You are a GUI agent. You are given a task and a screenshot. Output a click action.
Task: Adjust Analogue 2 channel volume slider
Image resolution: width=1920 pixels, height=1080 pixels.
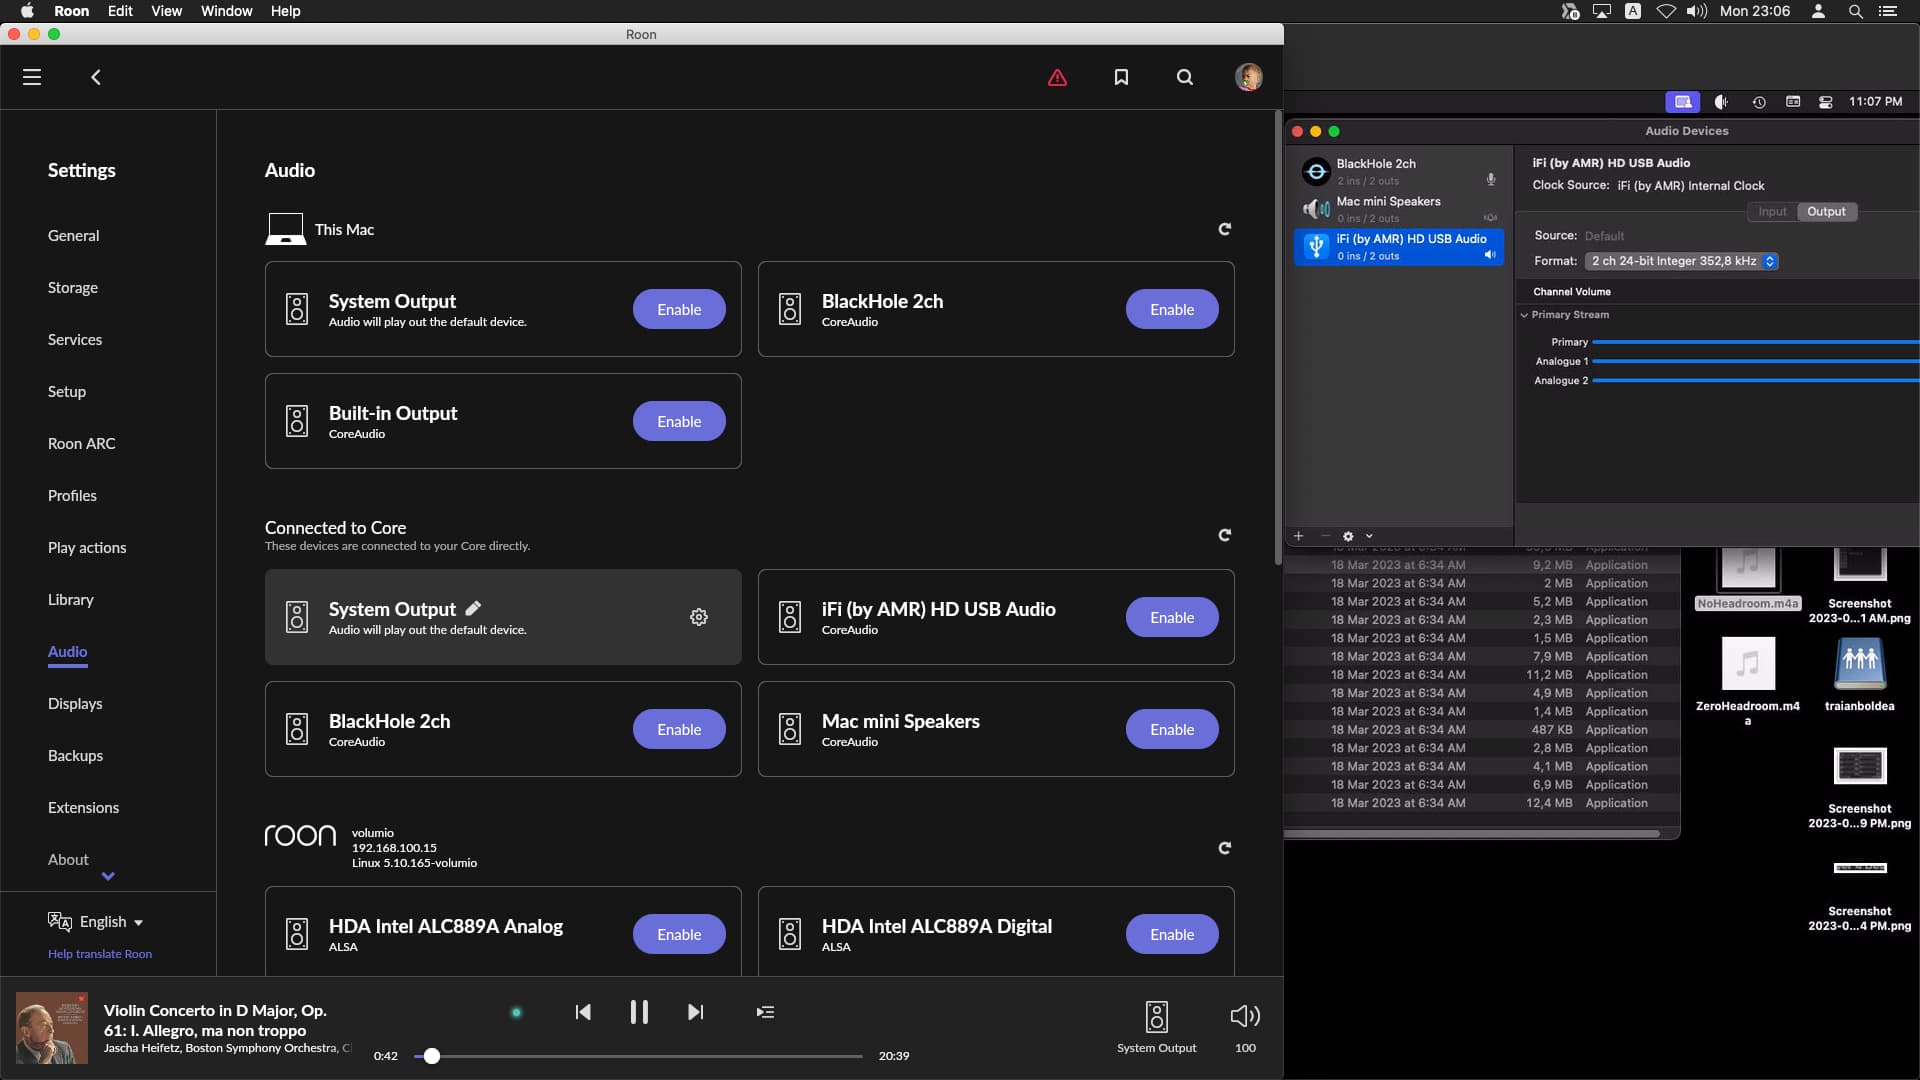(x=1757, y=380)
